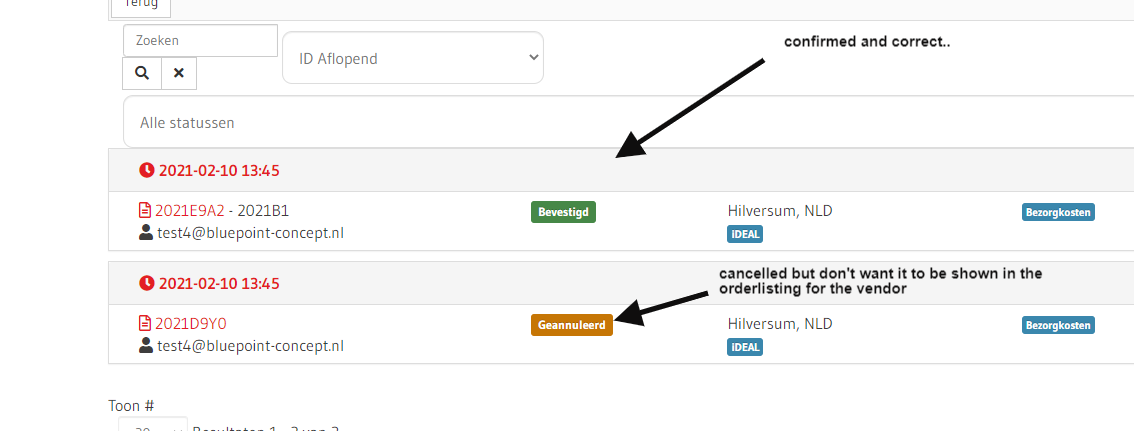Clear the search with the X icon

coord(179,73)
